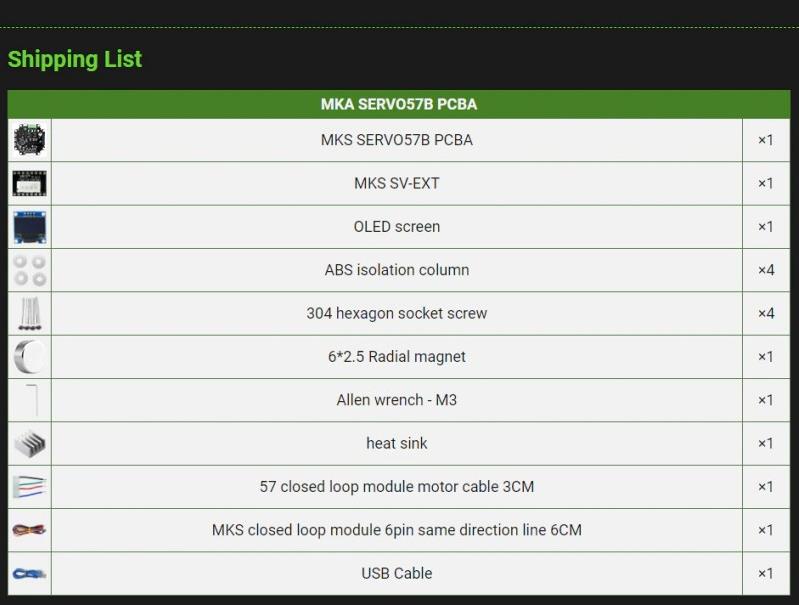Click the ×1 quantity for Allen wrench
The width and height of the screenshot is (799, 605).
pos(766,400)
